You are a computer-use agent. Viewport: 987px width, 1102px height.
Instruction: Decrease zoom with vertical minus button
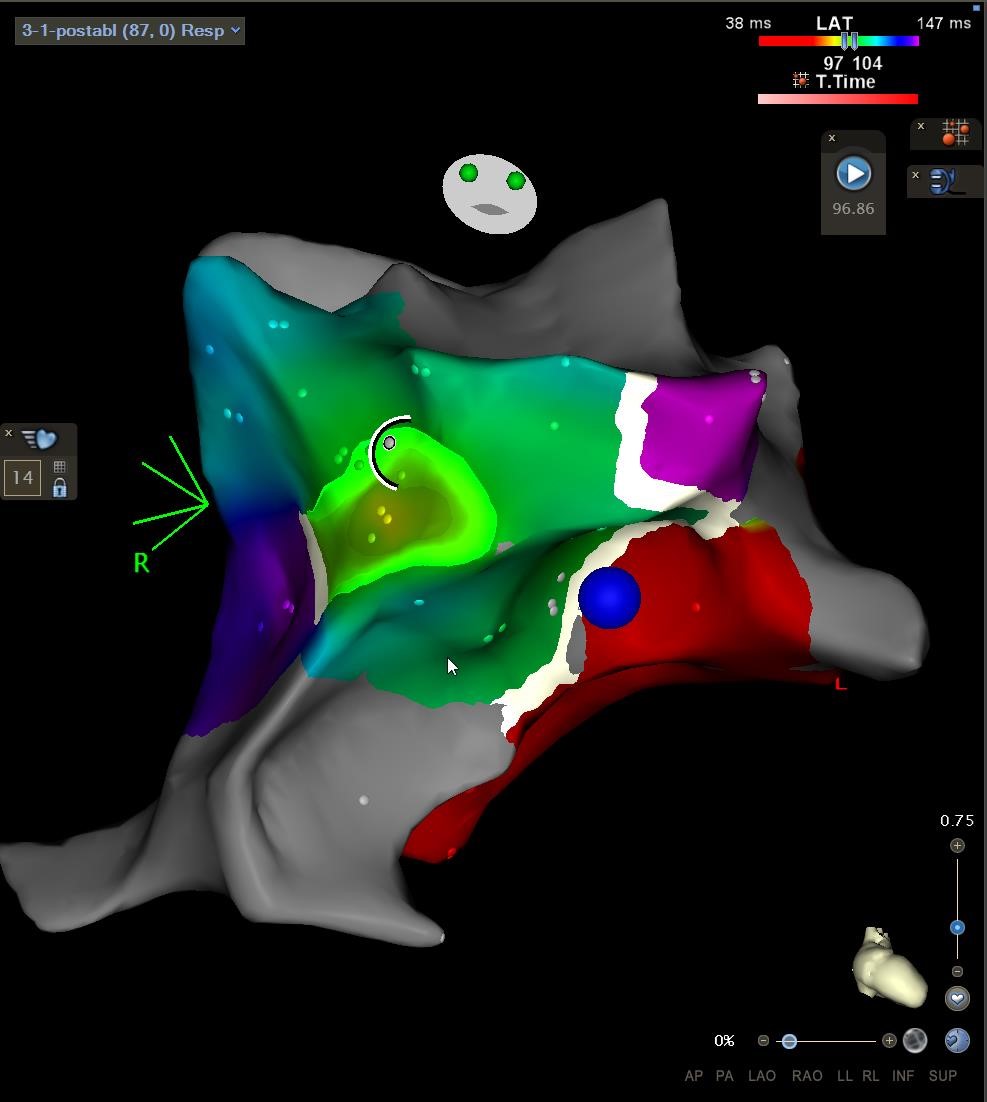point(957,971)
